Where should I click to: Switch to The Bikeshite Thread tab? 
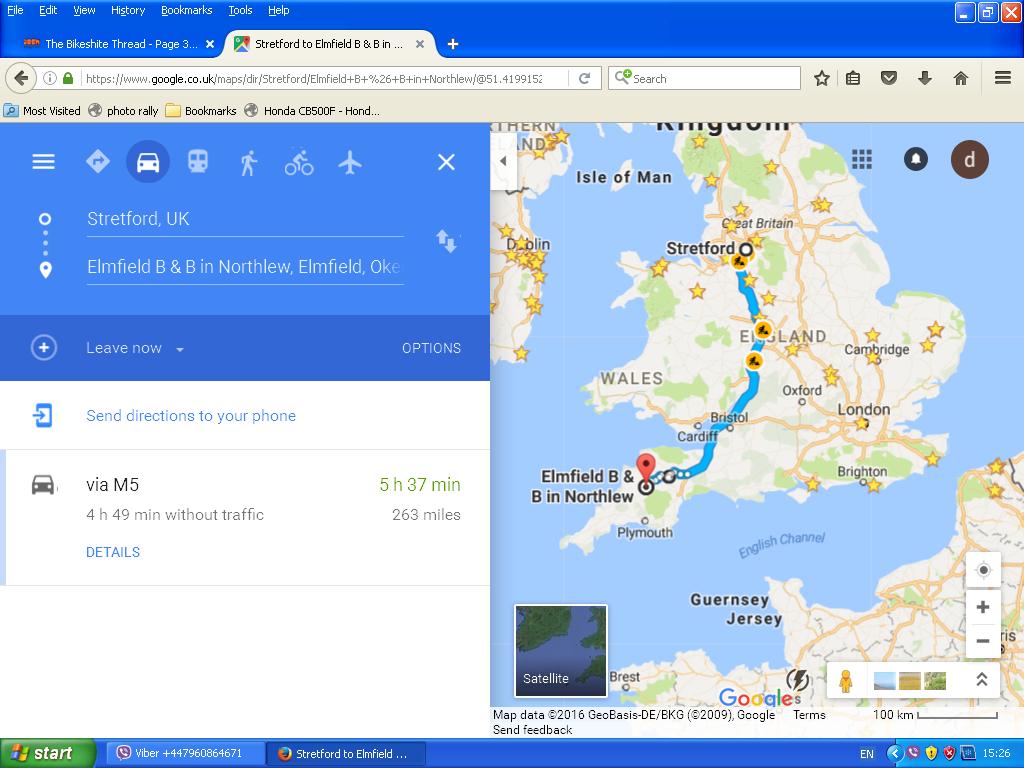click(x=111, y=44)
